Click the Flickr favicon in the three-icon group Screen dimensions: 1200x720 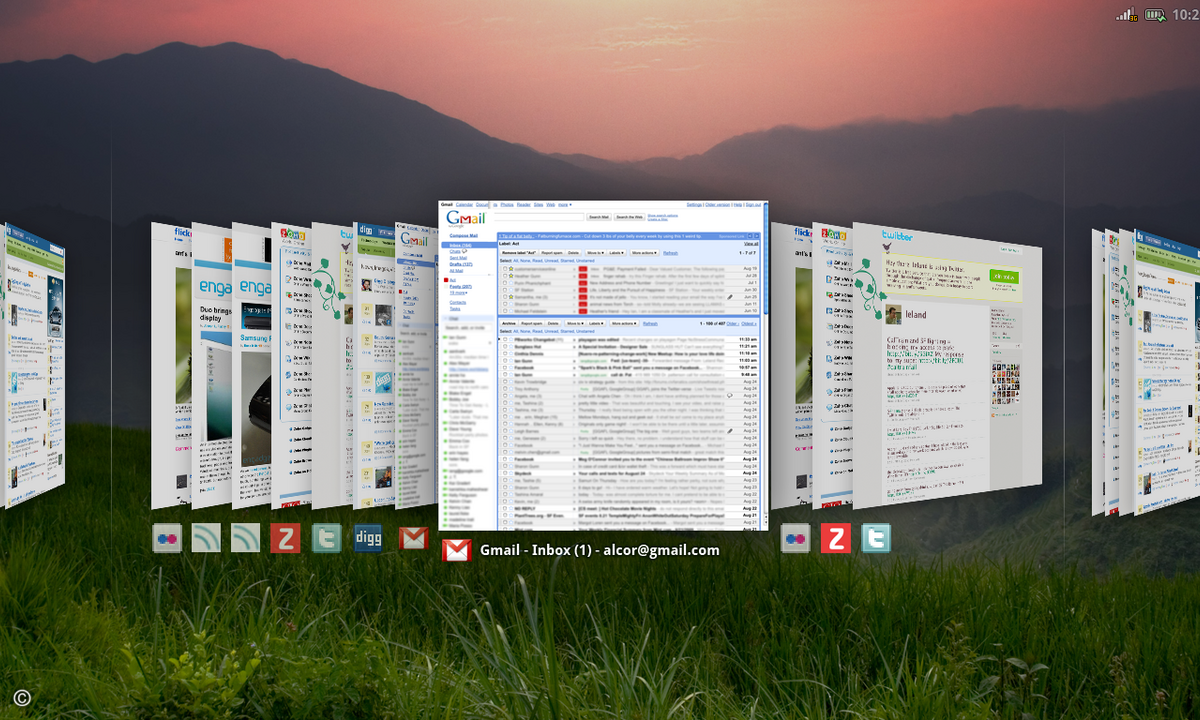[x=796, y=539]
